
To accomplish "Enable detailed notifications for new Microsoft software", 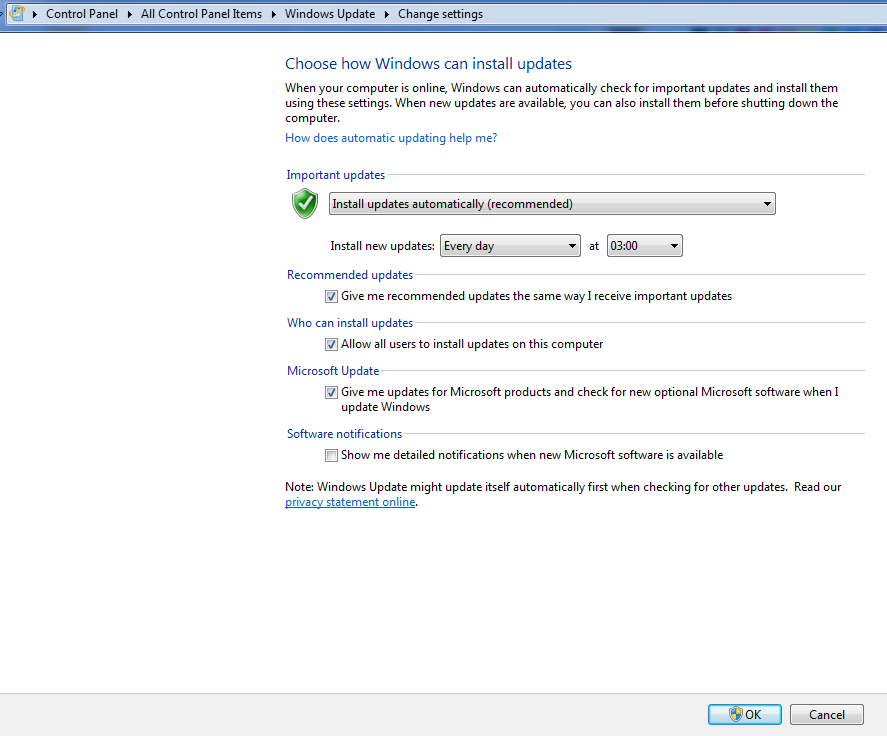I will click(331, 456).
